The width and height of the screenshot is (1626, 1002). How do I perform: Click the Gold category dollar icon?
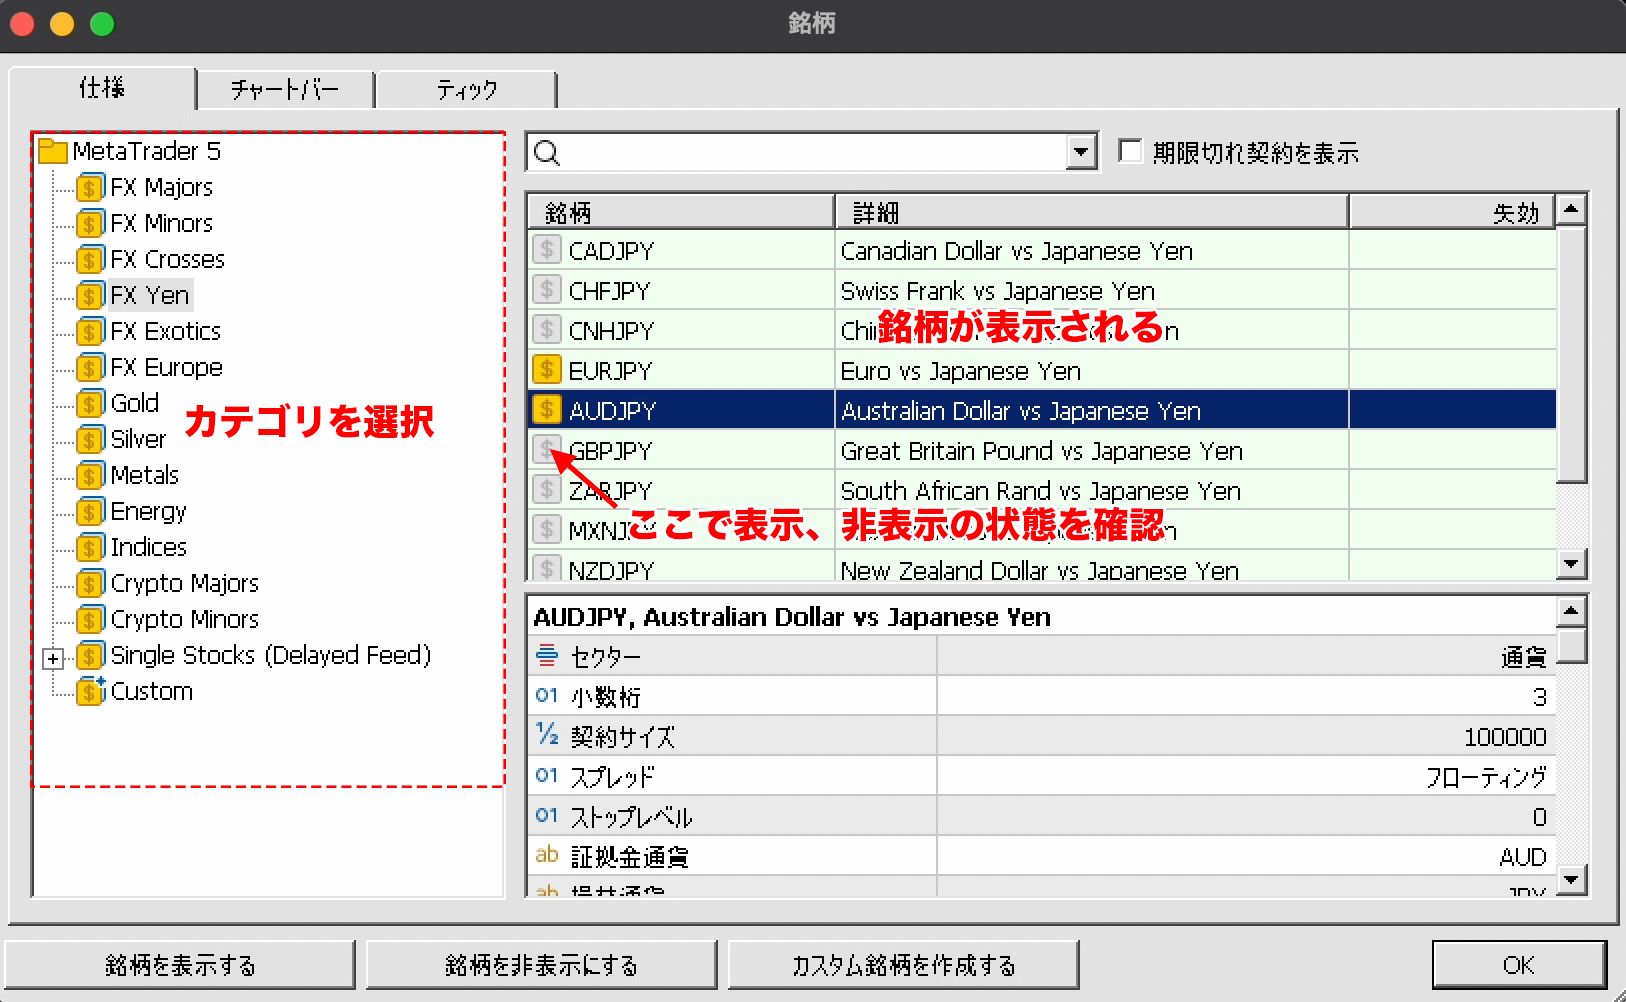coord(90,404)
